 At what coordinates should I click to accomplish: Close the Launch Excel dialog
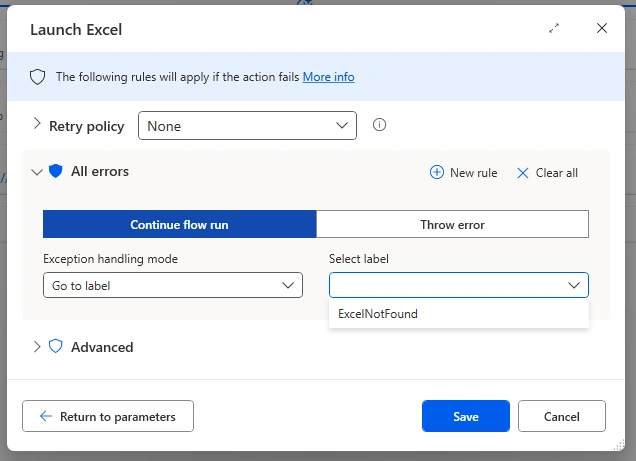tap(602, 28)
